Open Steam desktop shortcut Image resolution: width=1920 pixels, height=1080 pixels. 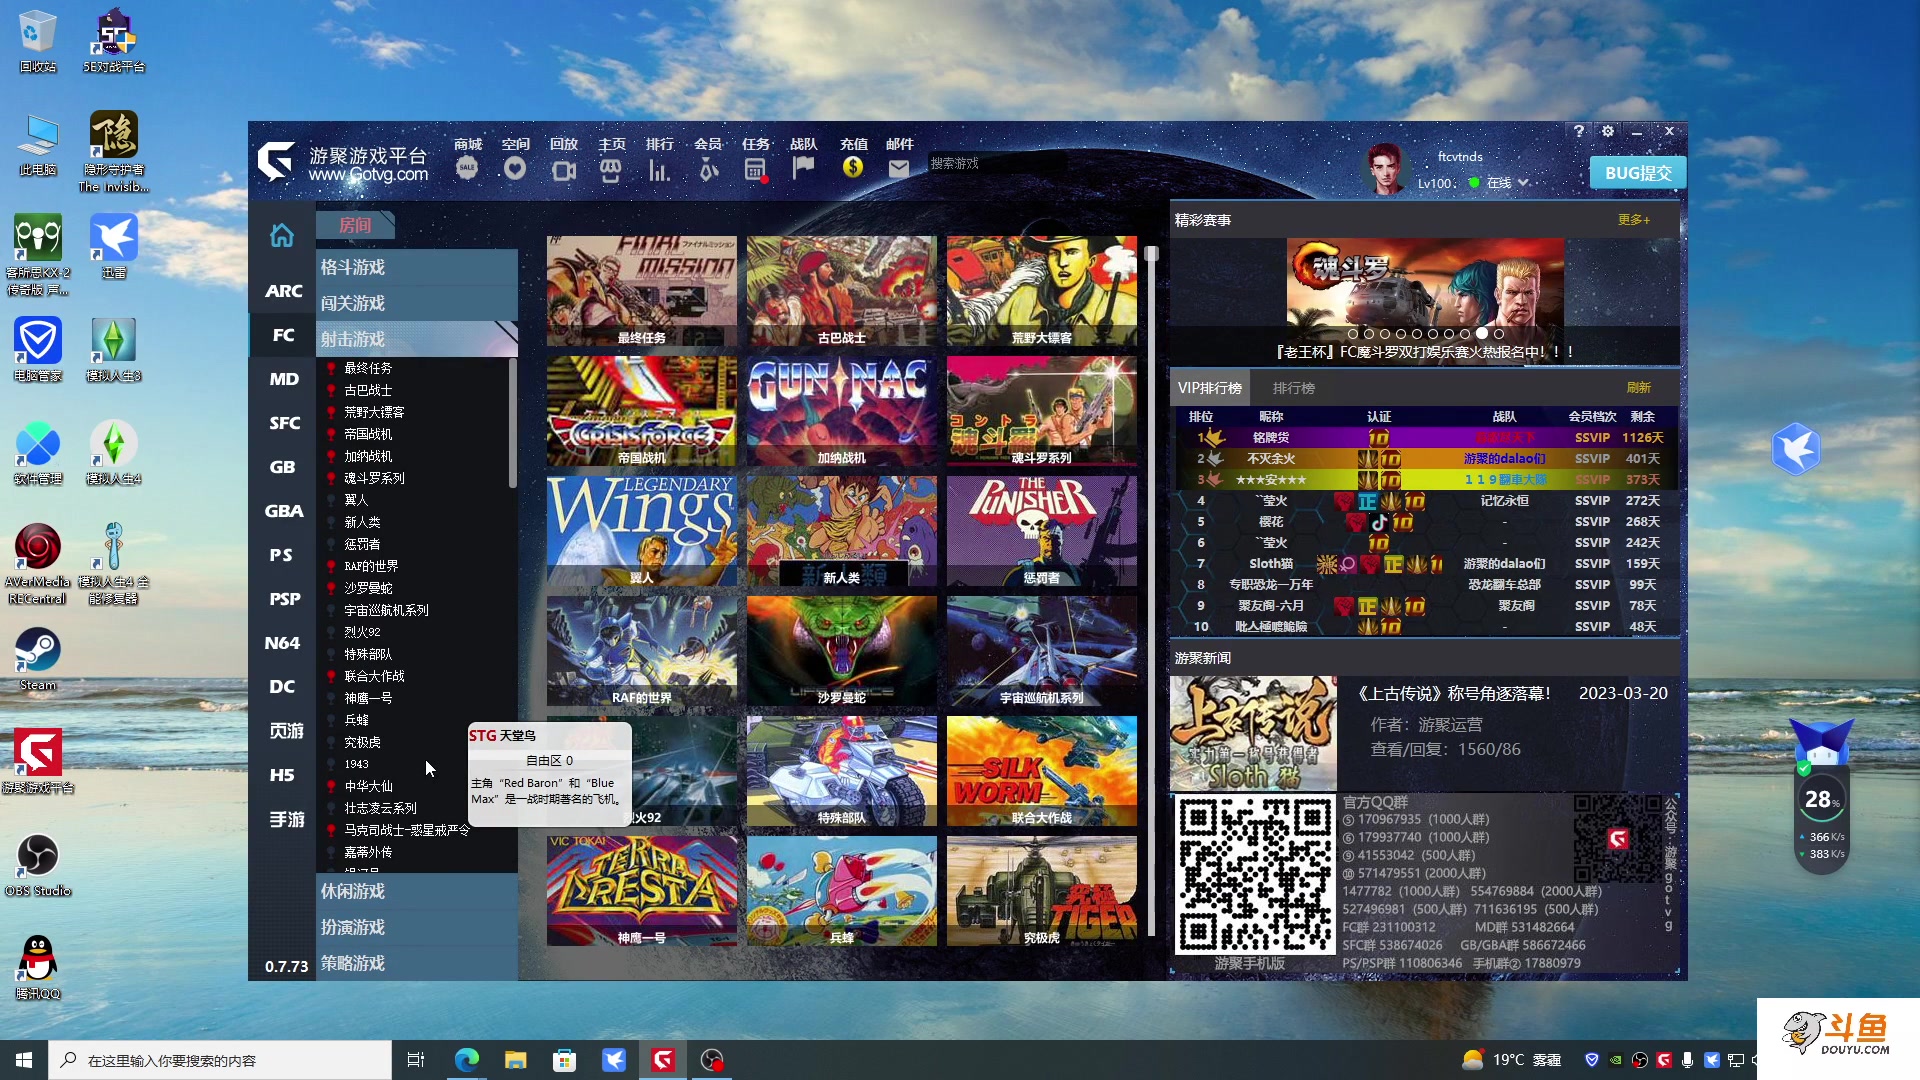38,659
